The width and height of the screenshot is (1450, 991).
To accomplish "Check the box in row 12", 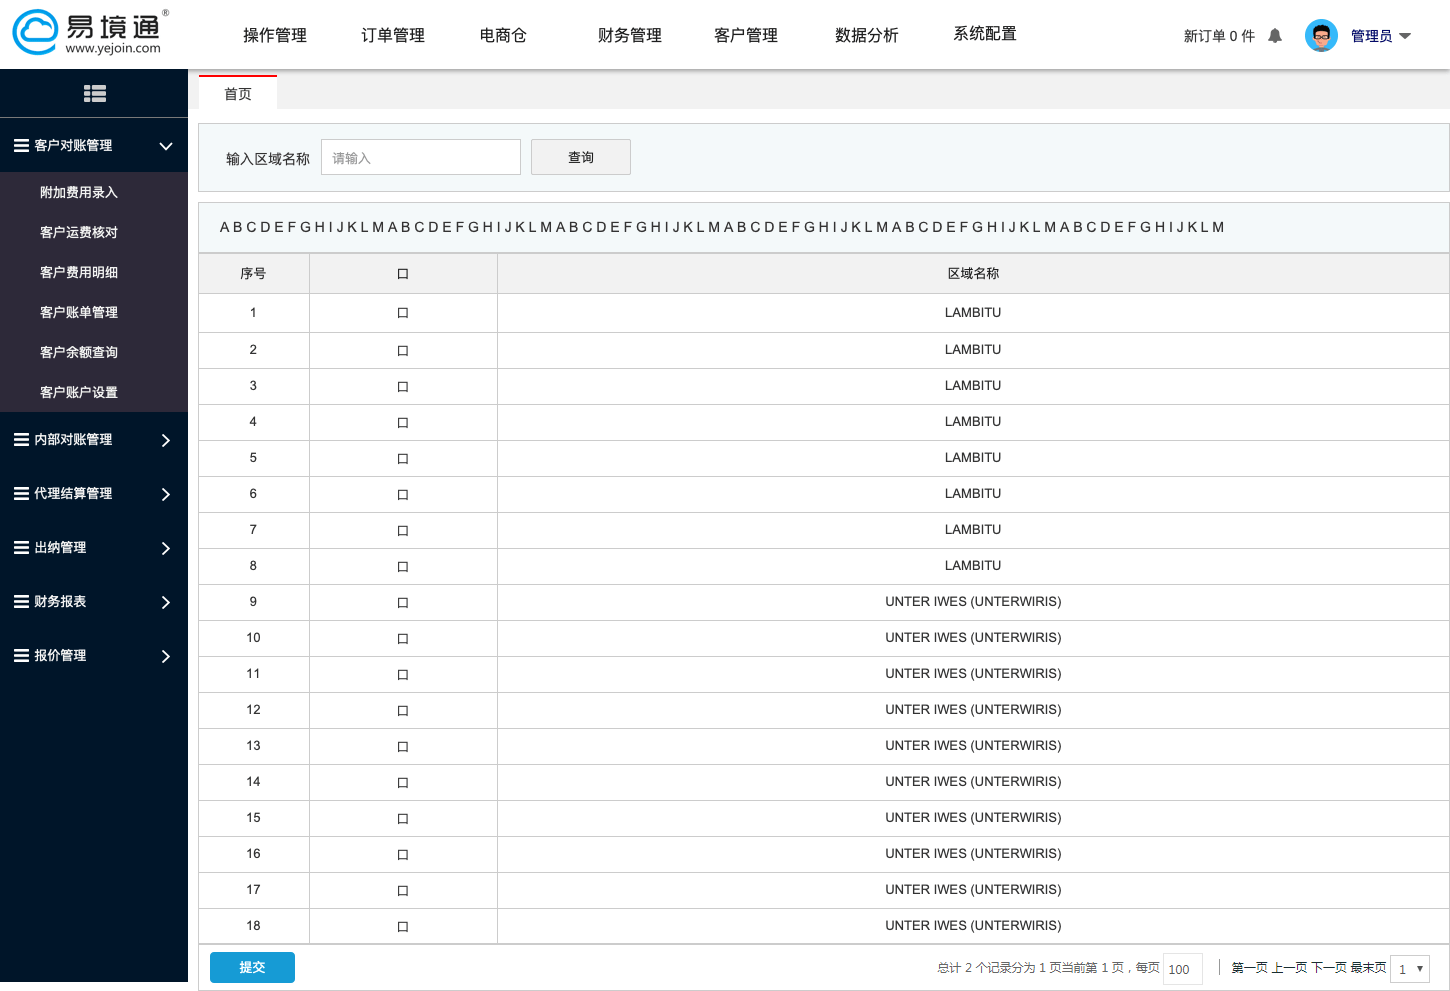I will (x=403, y=711).
